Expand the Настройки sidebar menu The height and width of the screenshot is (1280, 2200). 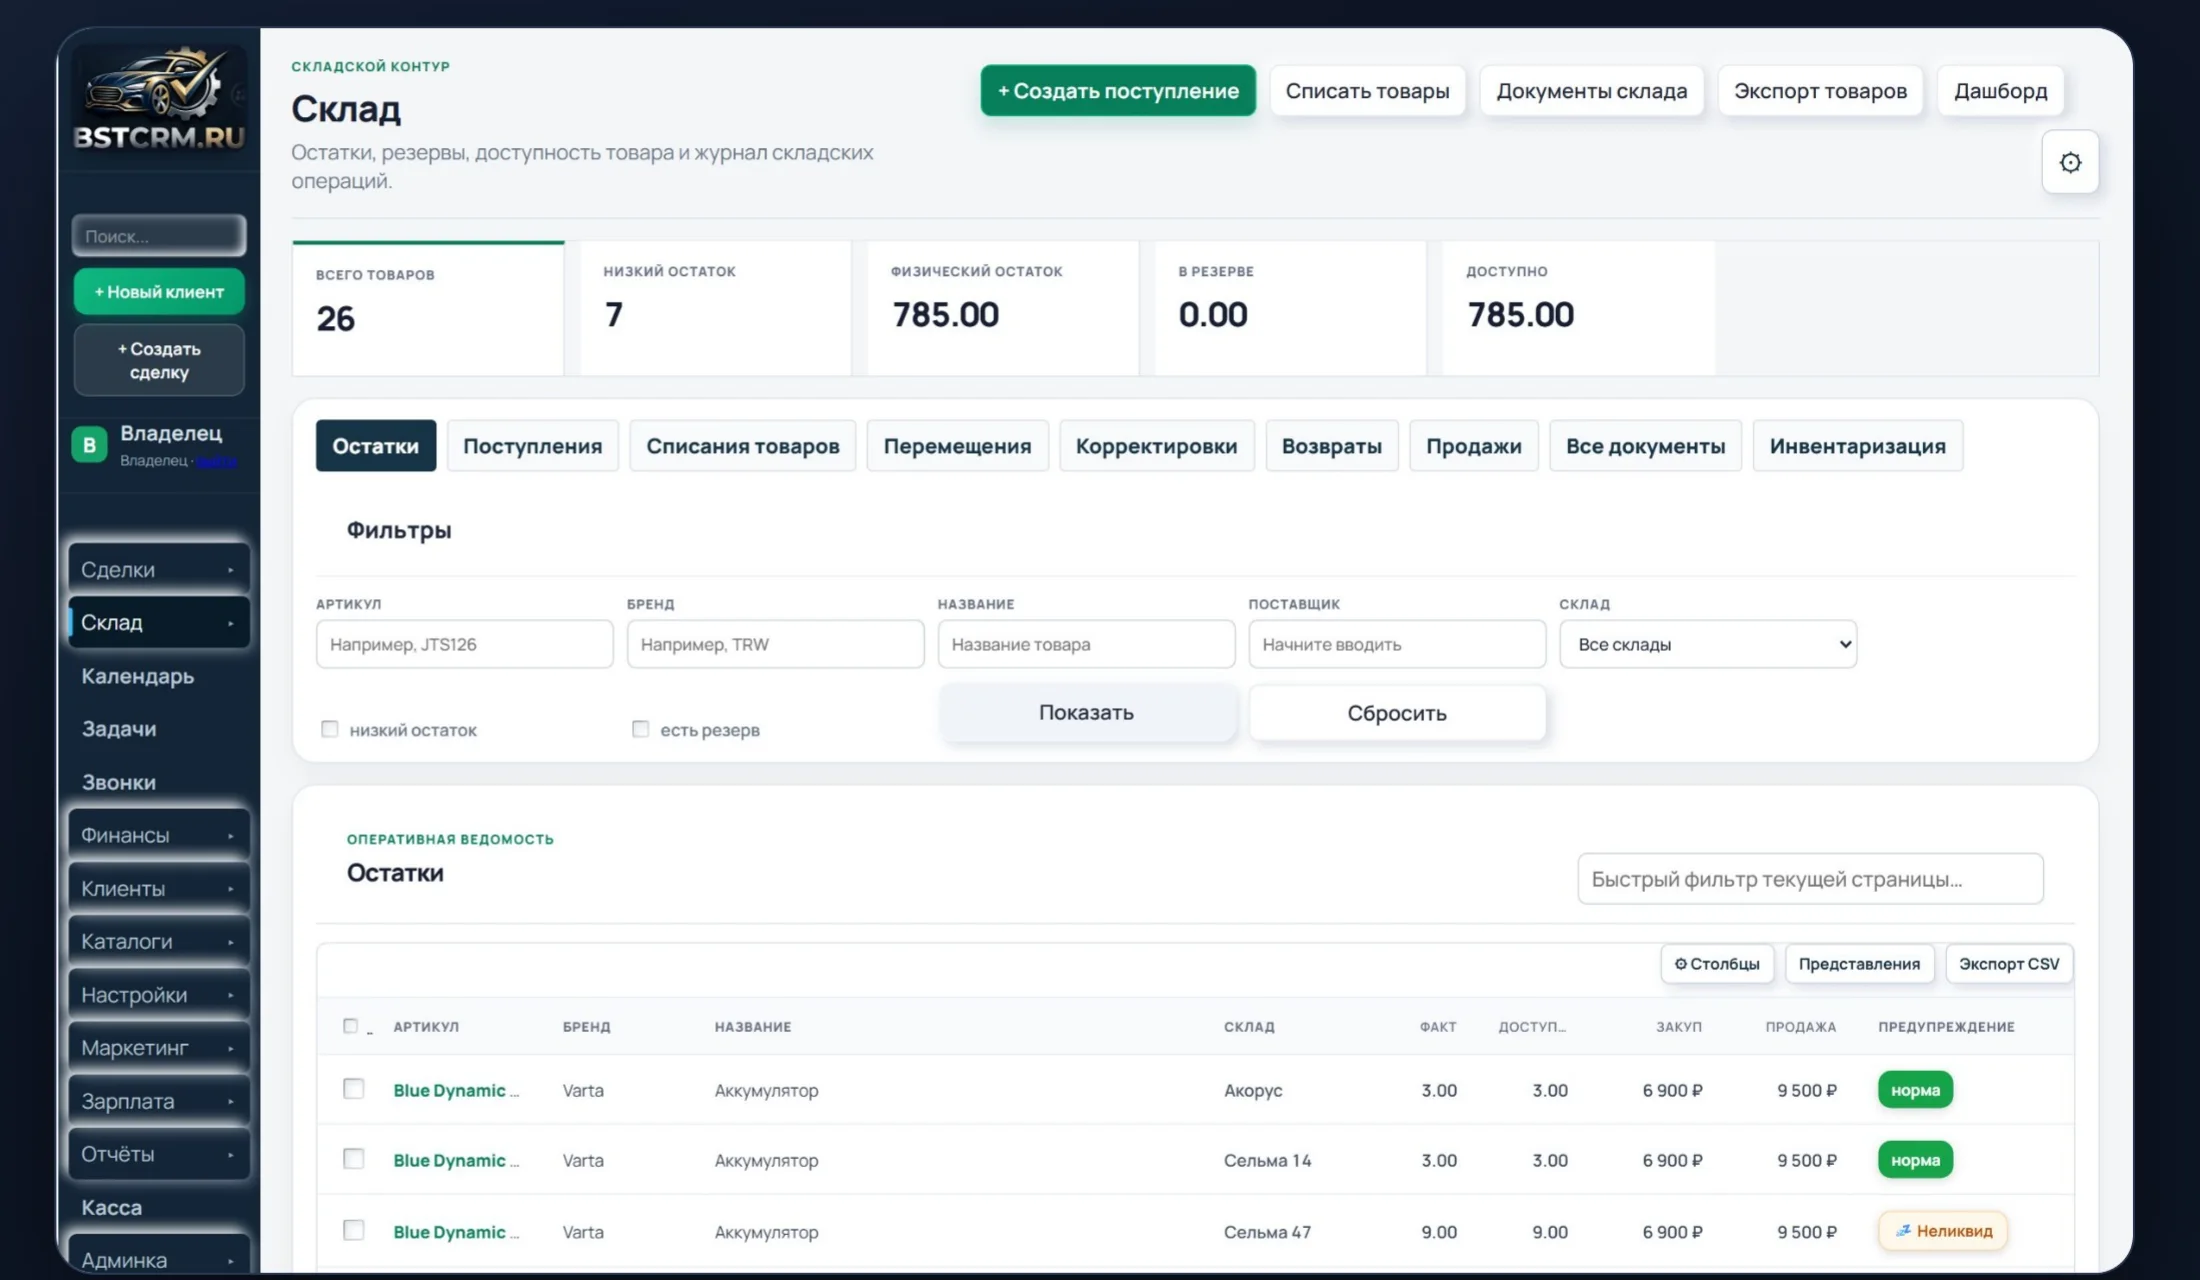pyautogui.click(x=159, y=995)
